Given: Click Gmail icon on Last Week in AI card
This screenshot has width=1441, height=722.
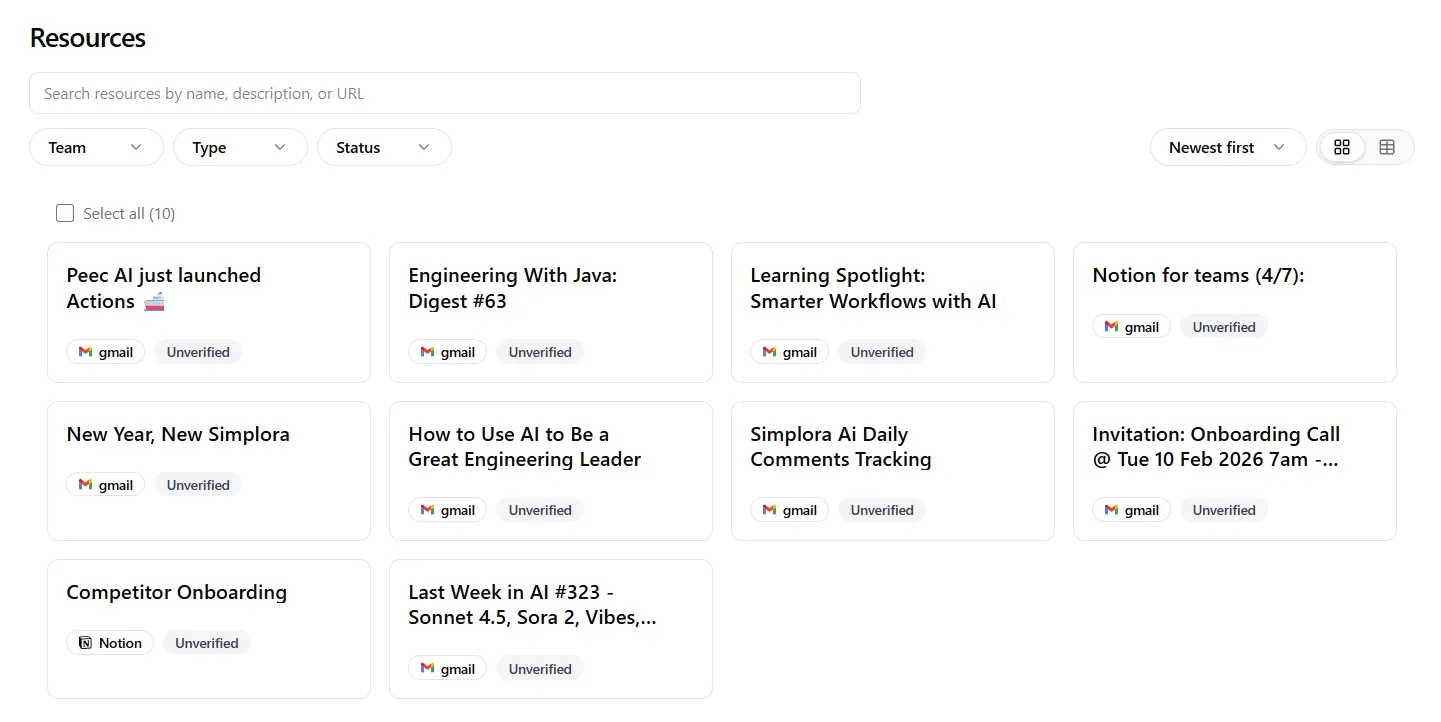Looking at the screenshot, I should [x=428, y=669].
